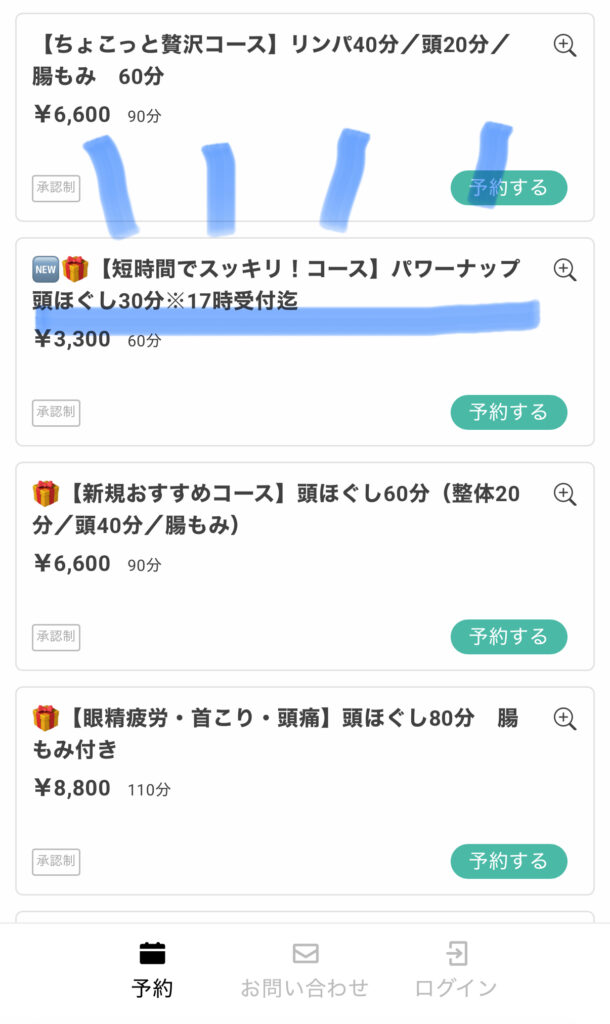Select the 予約 tab label
The width and height of the screenshot is (610, 1024).
152,988
